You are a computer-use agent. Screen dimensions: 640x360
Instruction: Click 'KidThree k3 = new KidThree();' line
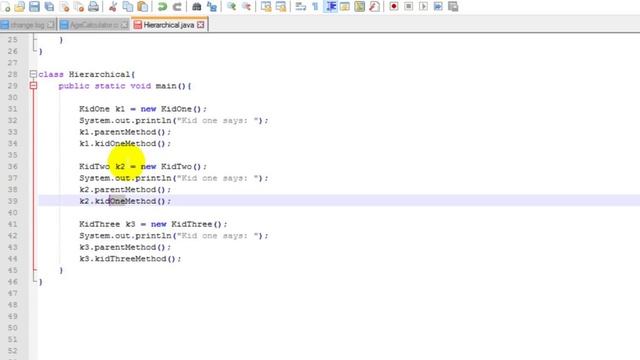[153, 224]
